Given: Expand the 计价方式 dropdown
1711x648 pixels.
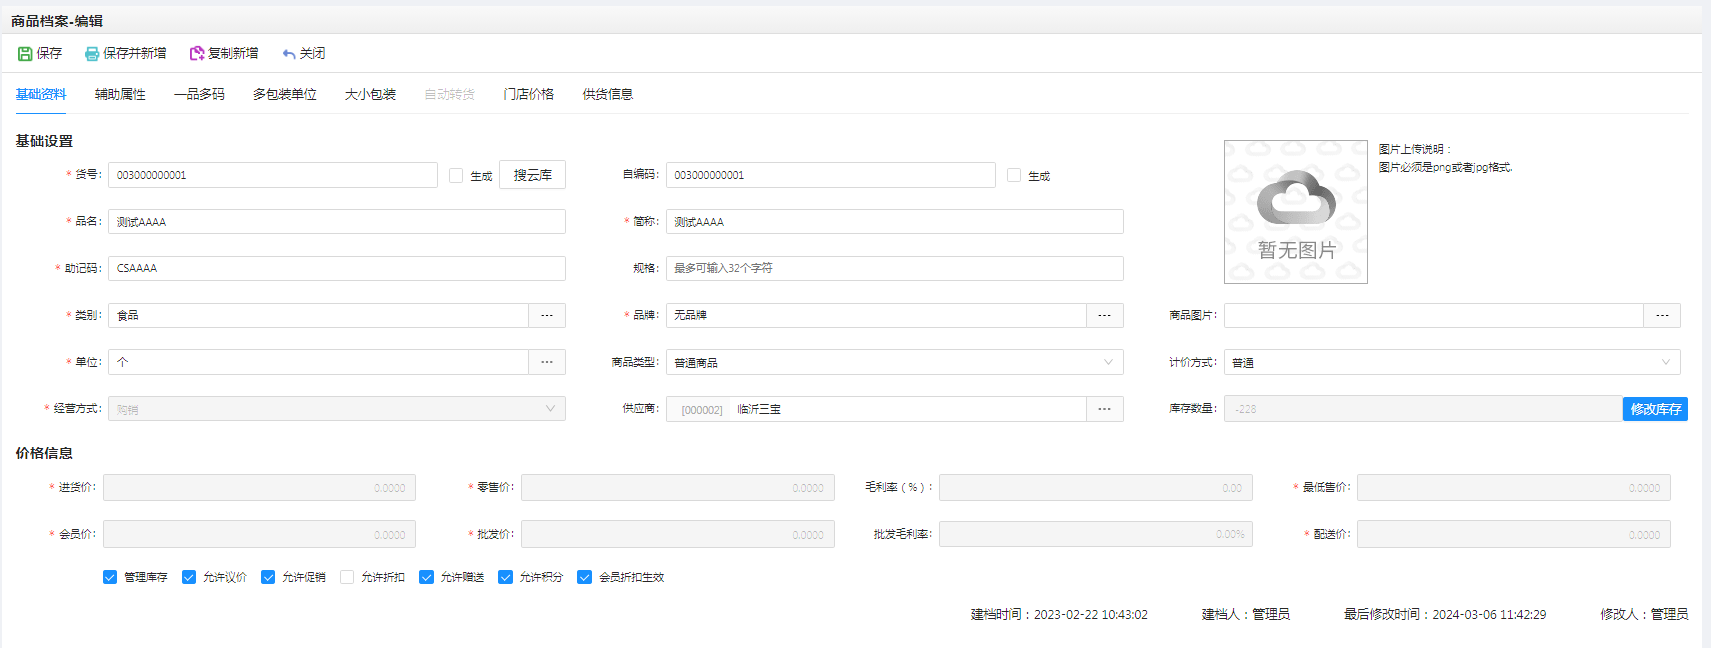Looking at the screenshot, I should click(1666, 362).
